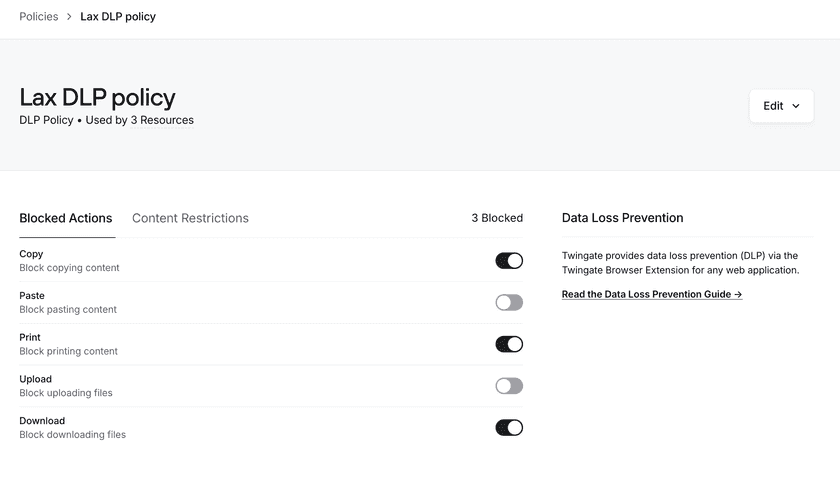Image resolution: width=840 pixels, height=480 pixels.
Task: Click the 3 Blocked counter label
Action: [x=497, y=218]
